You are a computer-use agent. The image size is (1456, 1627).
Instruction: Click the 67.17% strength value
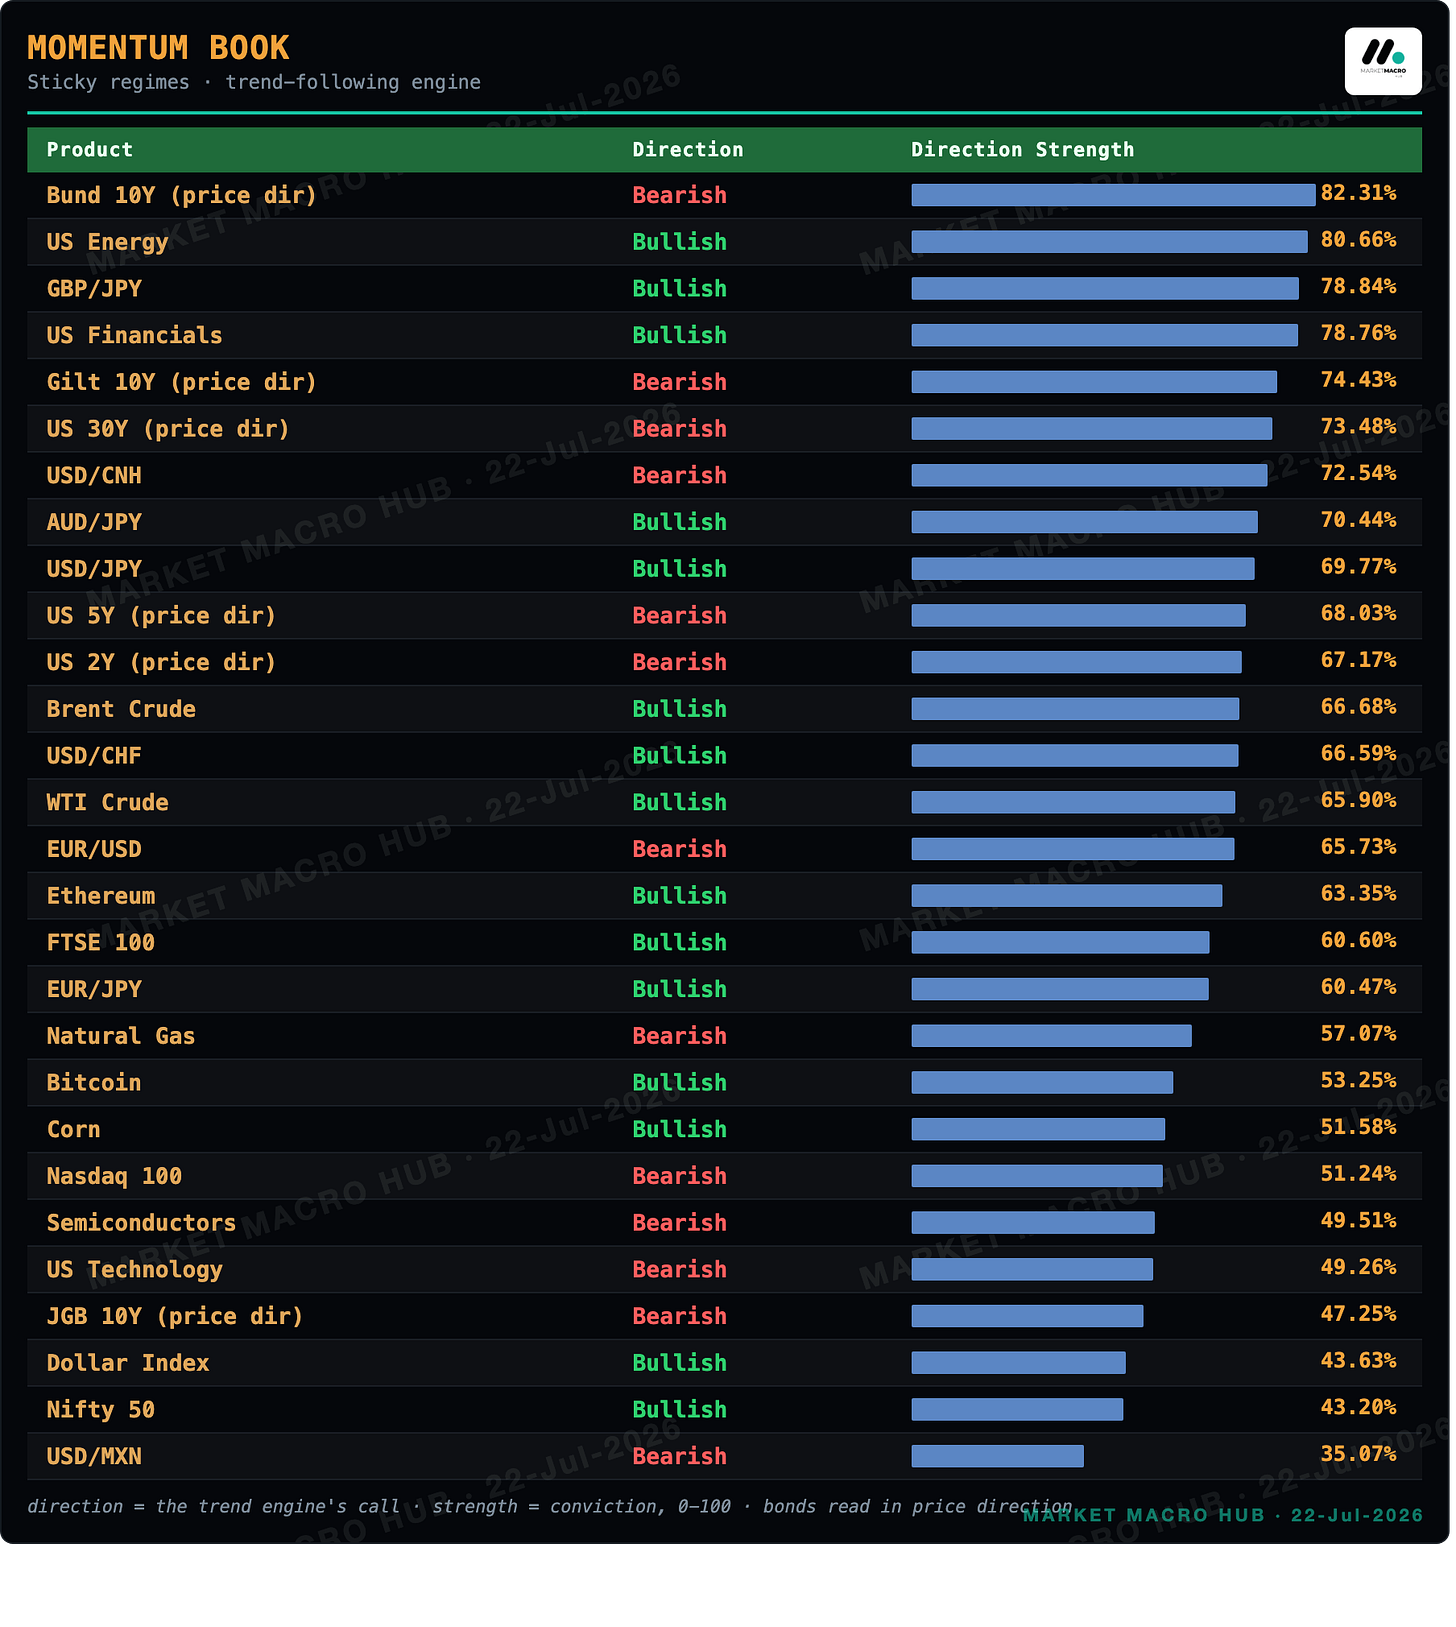1358,660
